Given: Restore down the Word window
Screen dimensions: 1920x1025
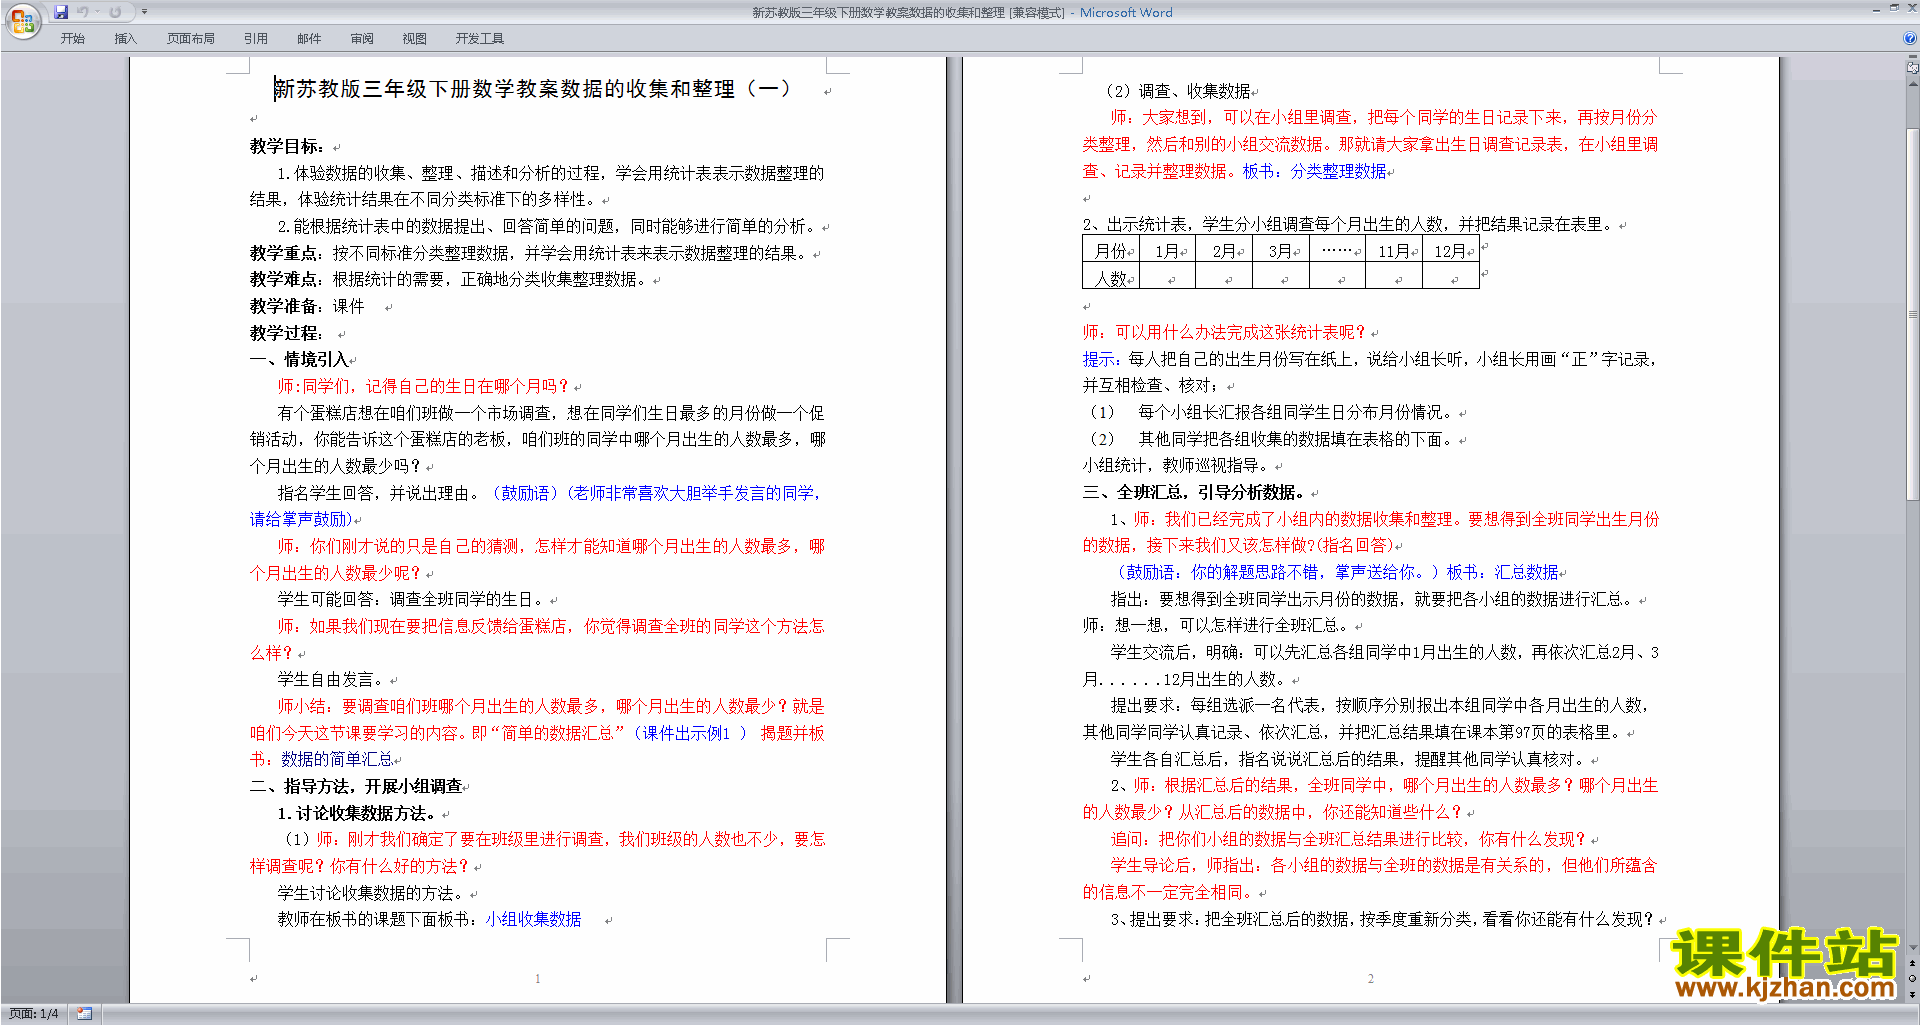Looking at the screenshot, I should point(1894,8).
